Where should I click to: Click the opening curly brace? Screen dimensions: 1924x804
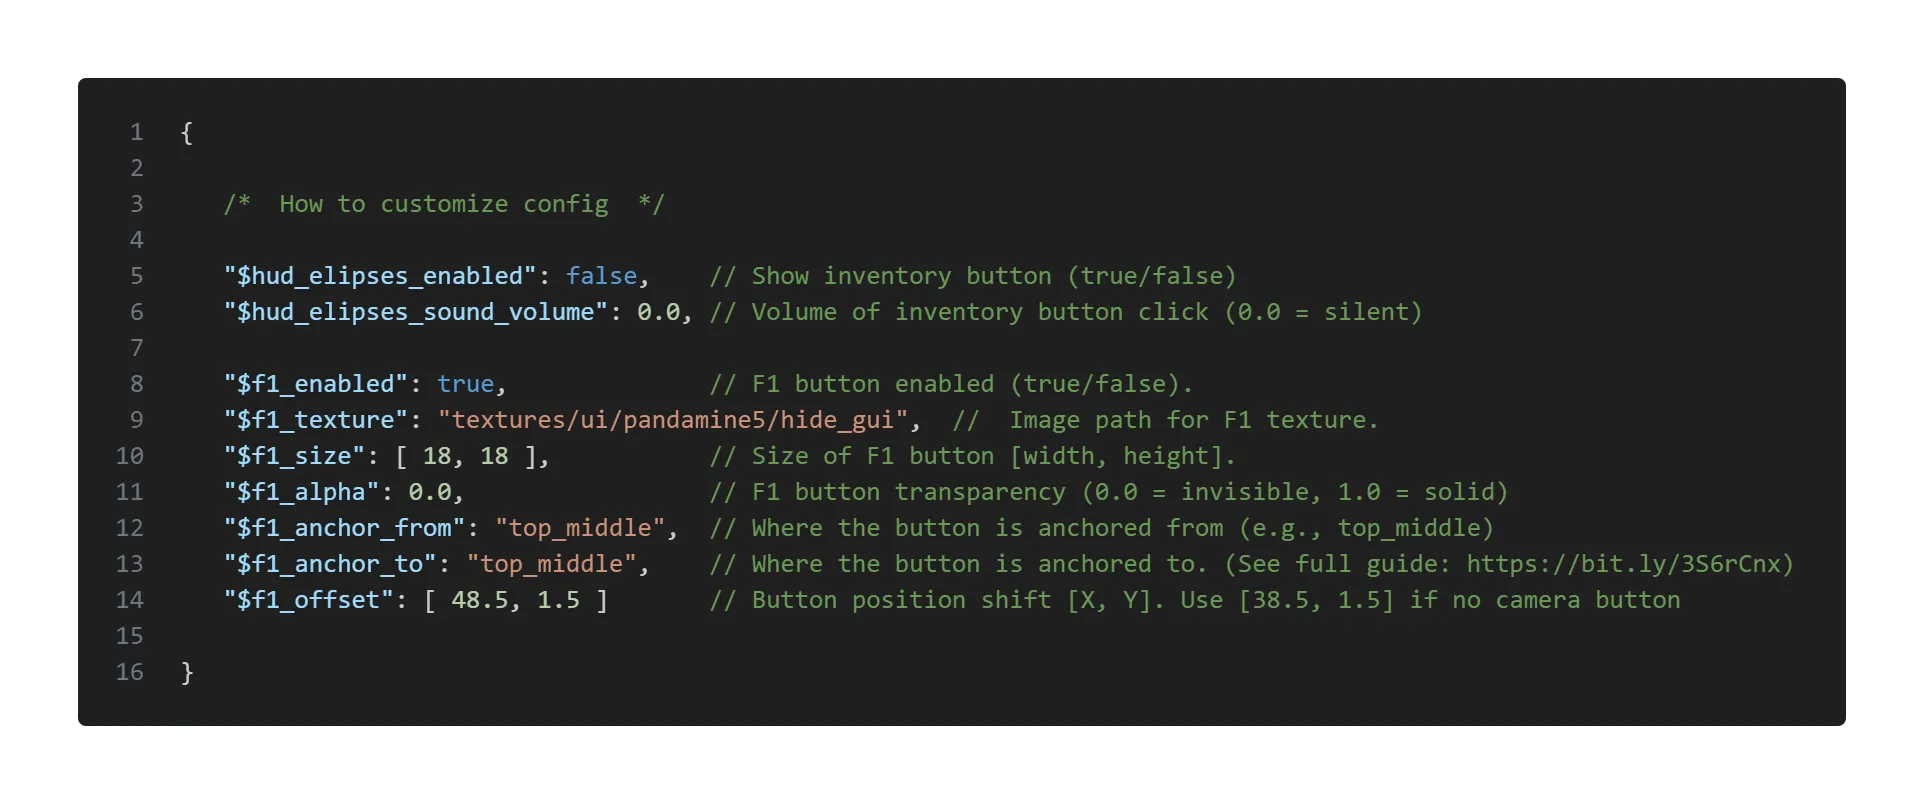point(187,132)
